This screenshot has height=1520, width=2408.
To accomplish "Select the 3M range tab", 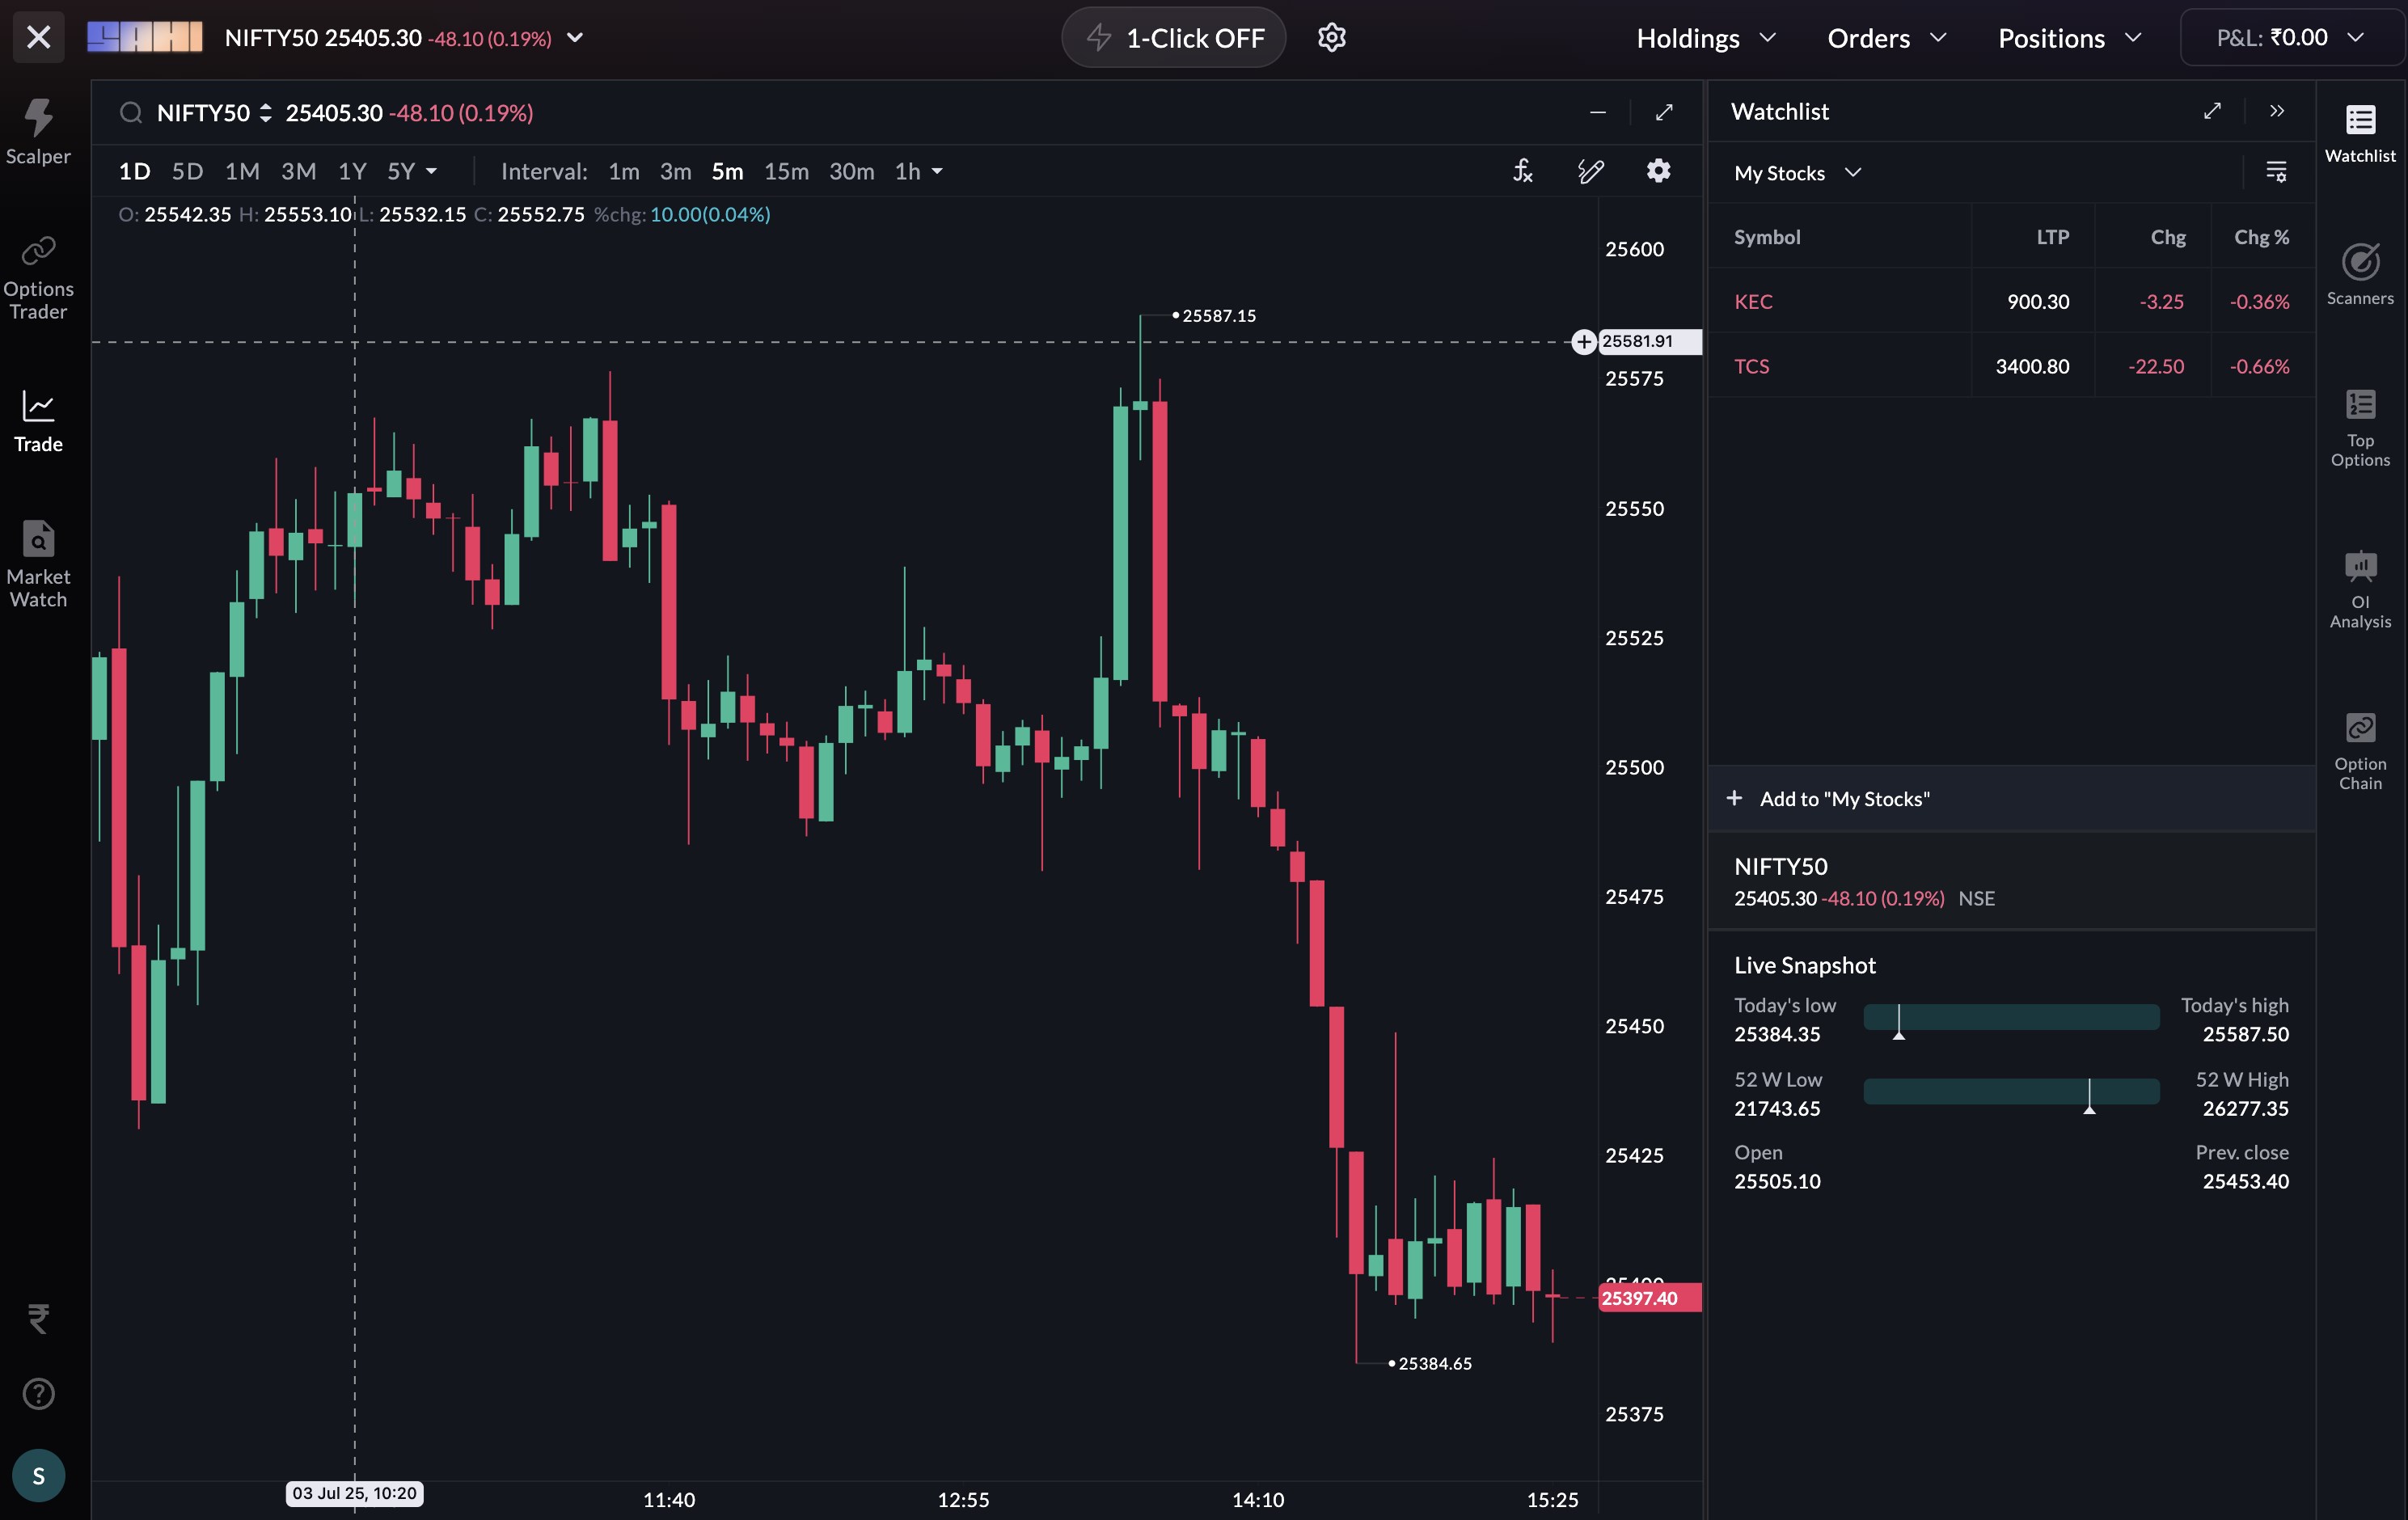I will tap(298, 171).
